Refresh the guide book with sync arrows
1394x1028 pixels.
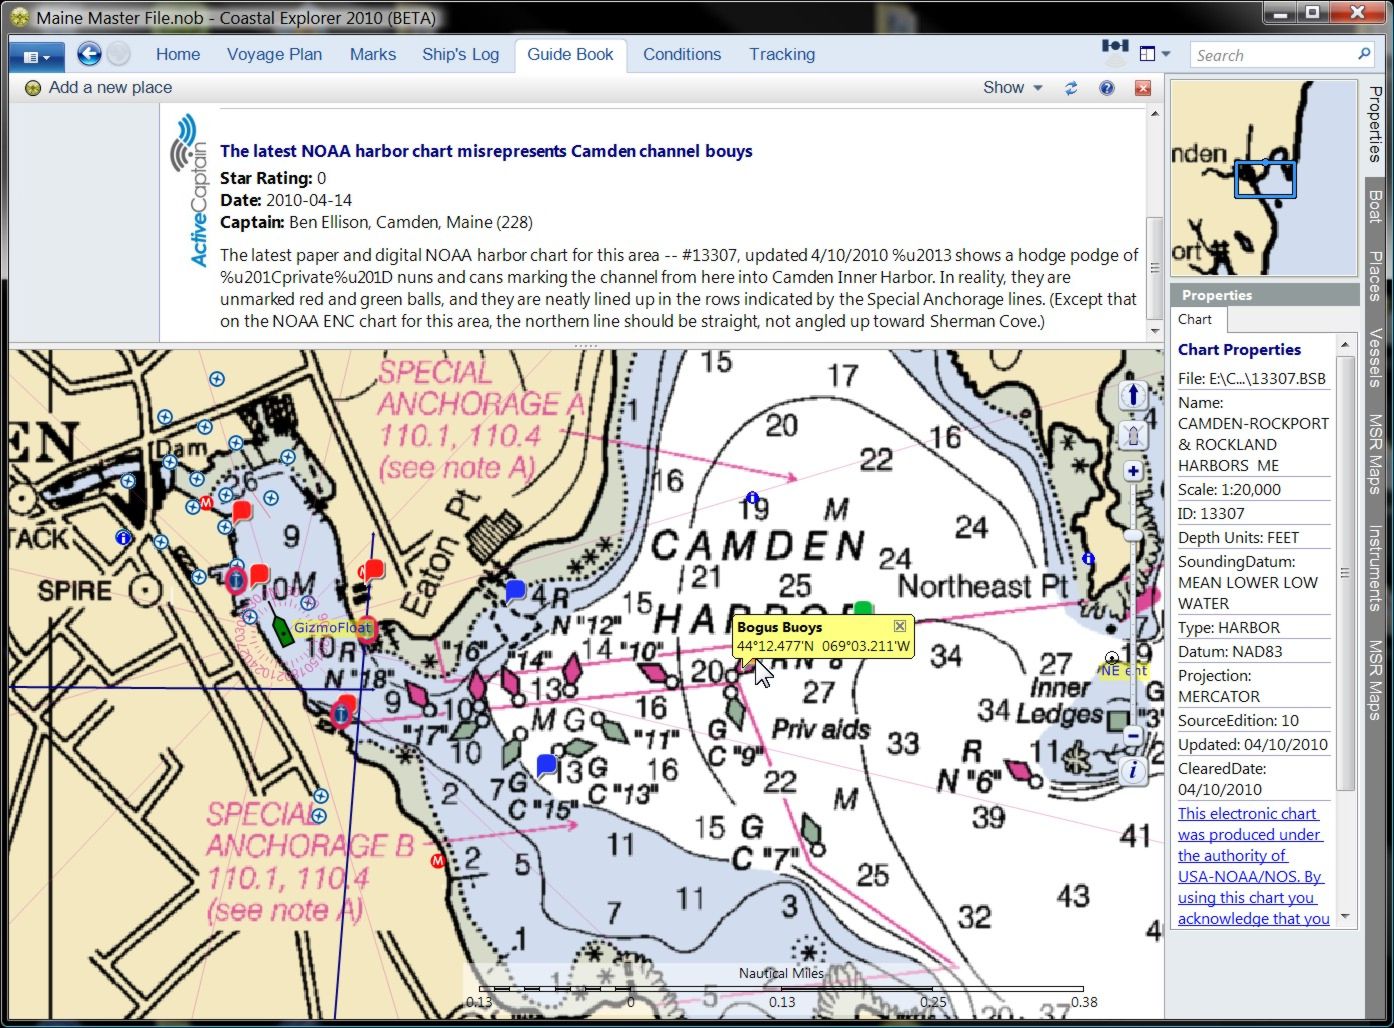pos(1071,88)
